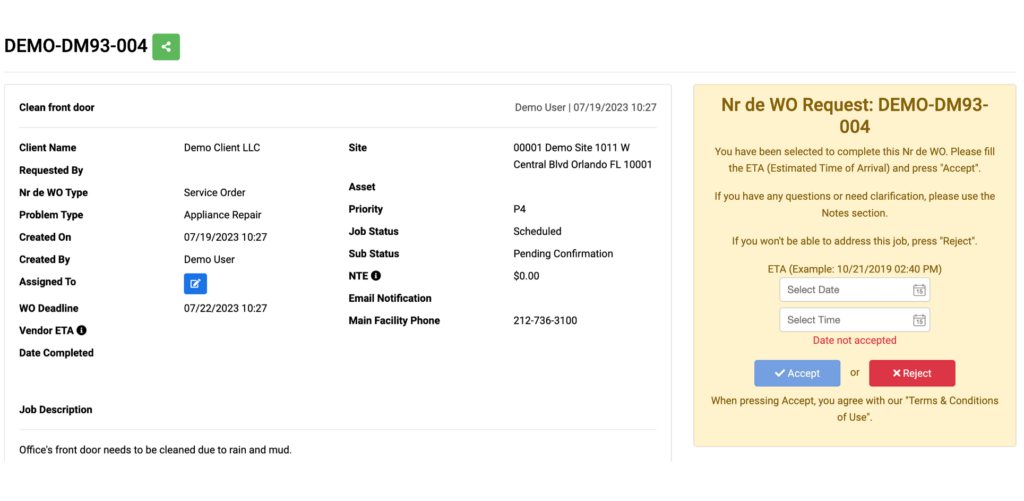Click the Appliance Repair problem type
The height and width of the screenshot is (501, 1024).
(x=223, y=215)
